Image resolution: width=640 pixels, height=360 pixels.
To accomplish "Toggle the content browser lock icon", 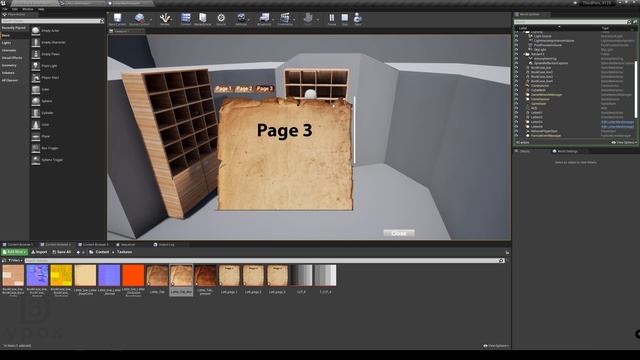I will point(507,252).
